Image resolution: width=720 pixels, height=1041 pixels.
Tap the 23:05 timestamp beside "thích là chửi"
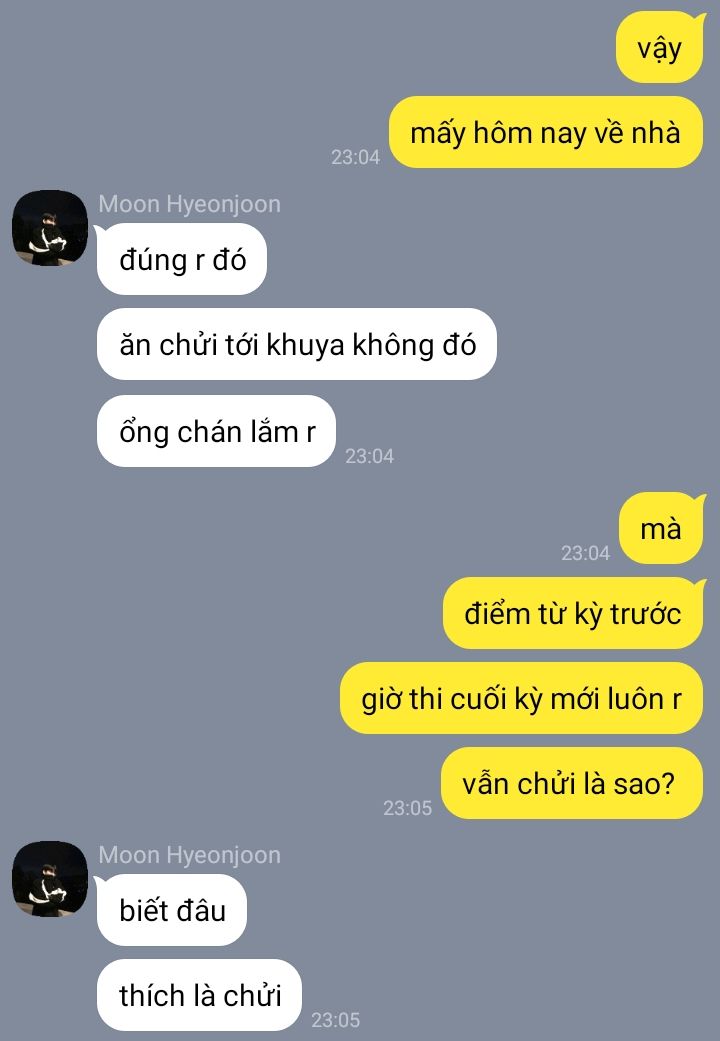[335, 1020]
